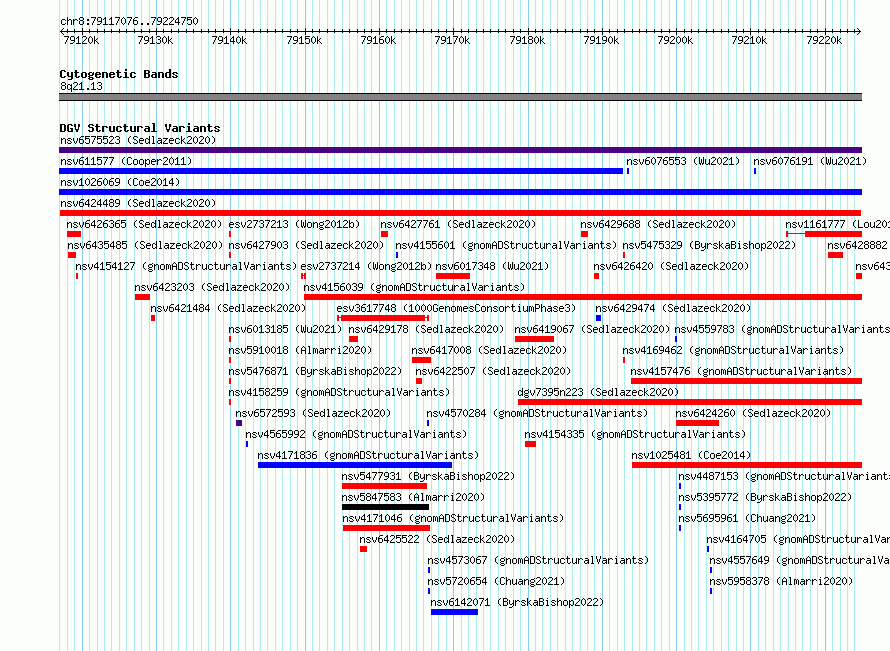Click the red esv3617748 variant bar
This screenshot has height=651, width=890.
[x=383, y=318]
